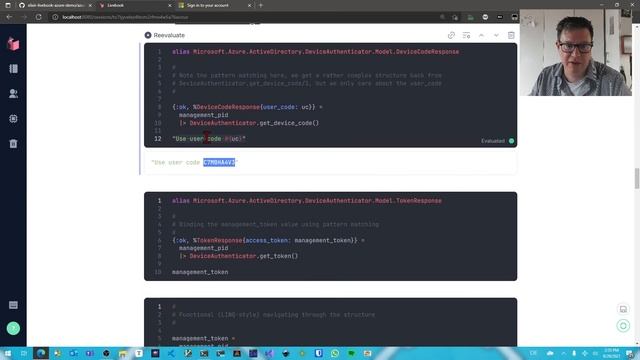640x360 pixels.
Task: Move the cell down
Action: [496, 36]
